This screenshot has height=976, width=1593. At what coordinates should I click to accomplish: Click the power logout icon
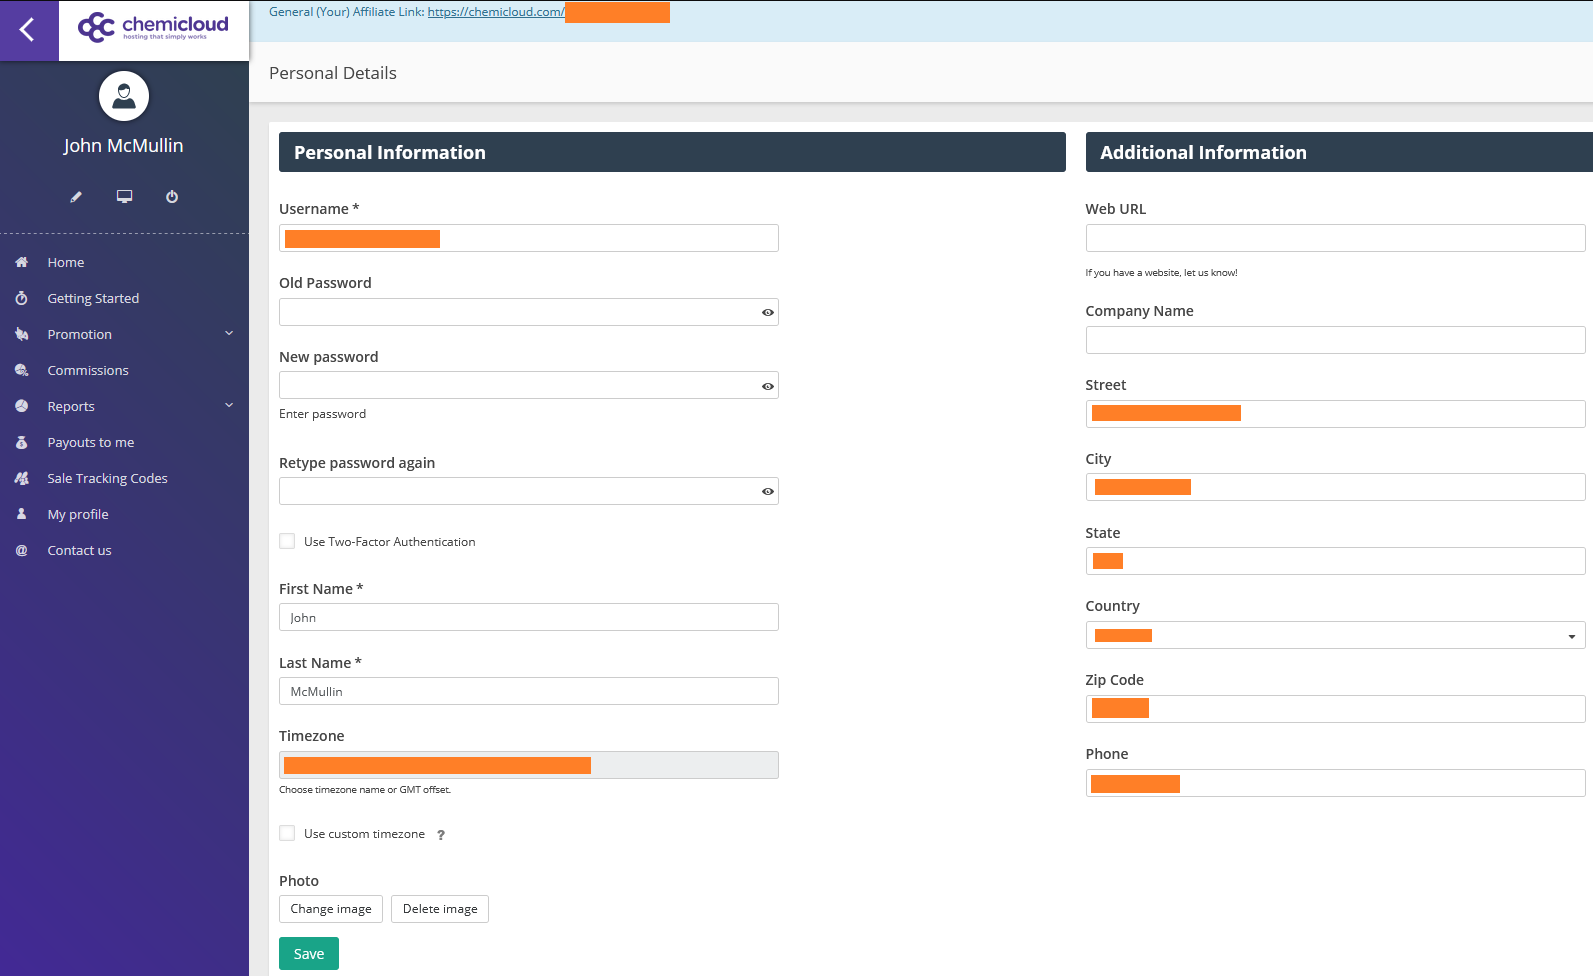tap(172, 197)
